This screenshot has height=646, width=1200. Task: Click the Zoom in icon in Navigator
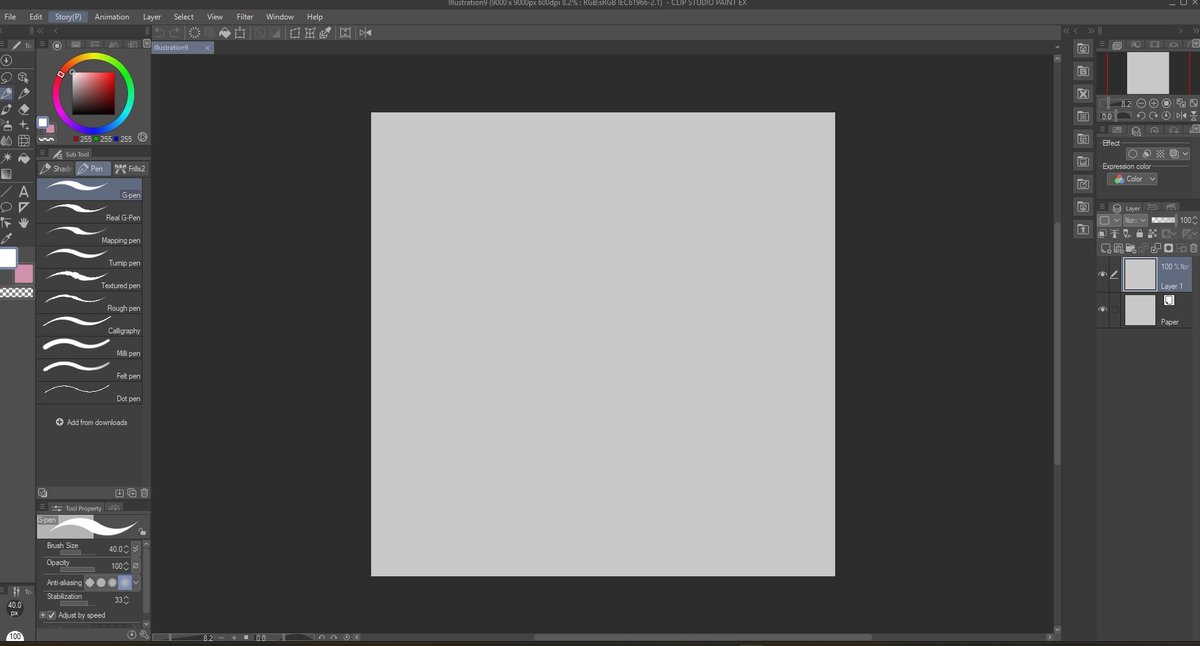(1153, 104)
